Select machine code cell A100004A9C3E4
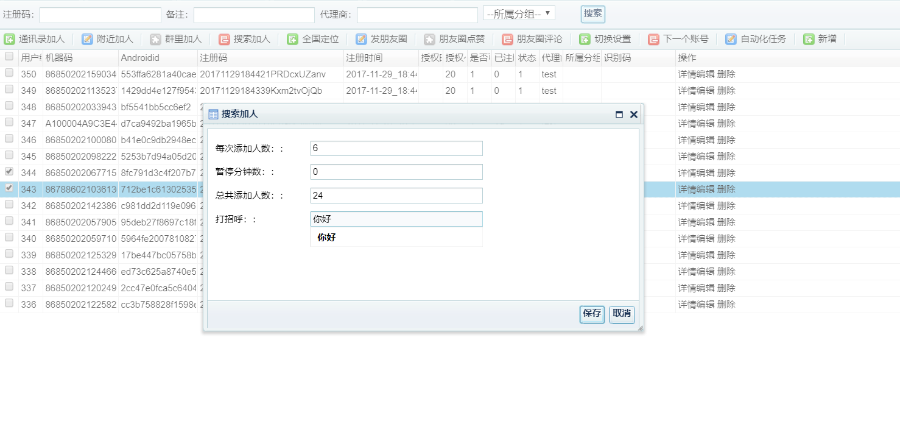 (80, 123)
